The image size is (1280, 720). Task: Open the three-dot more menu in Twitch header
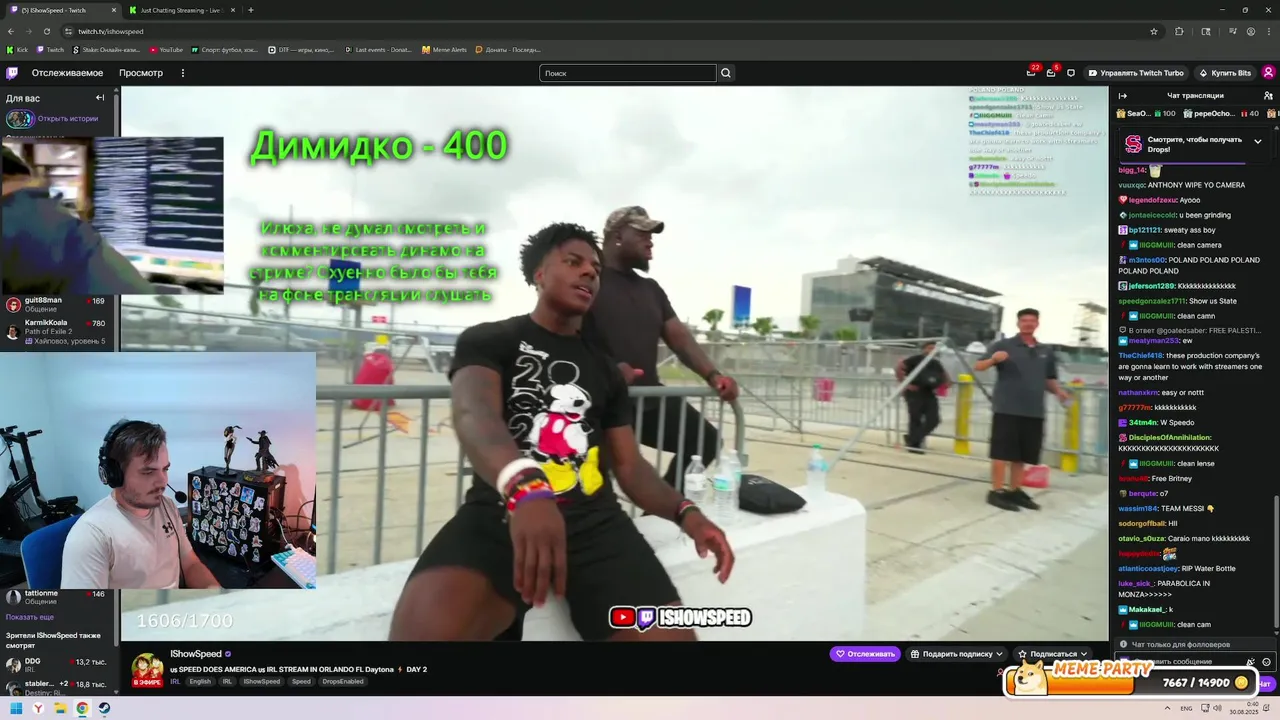(182, 73)
